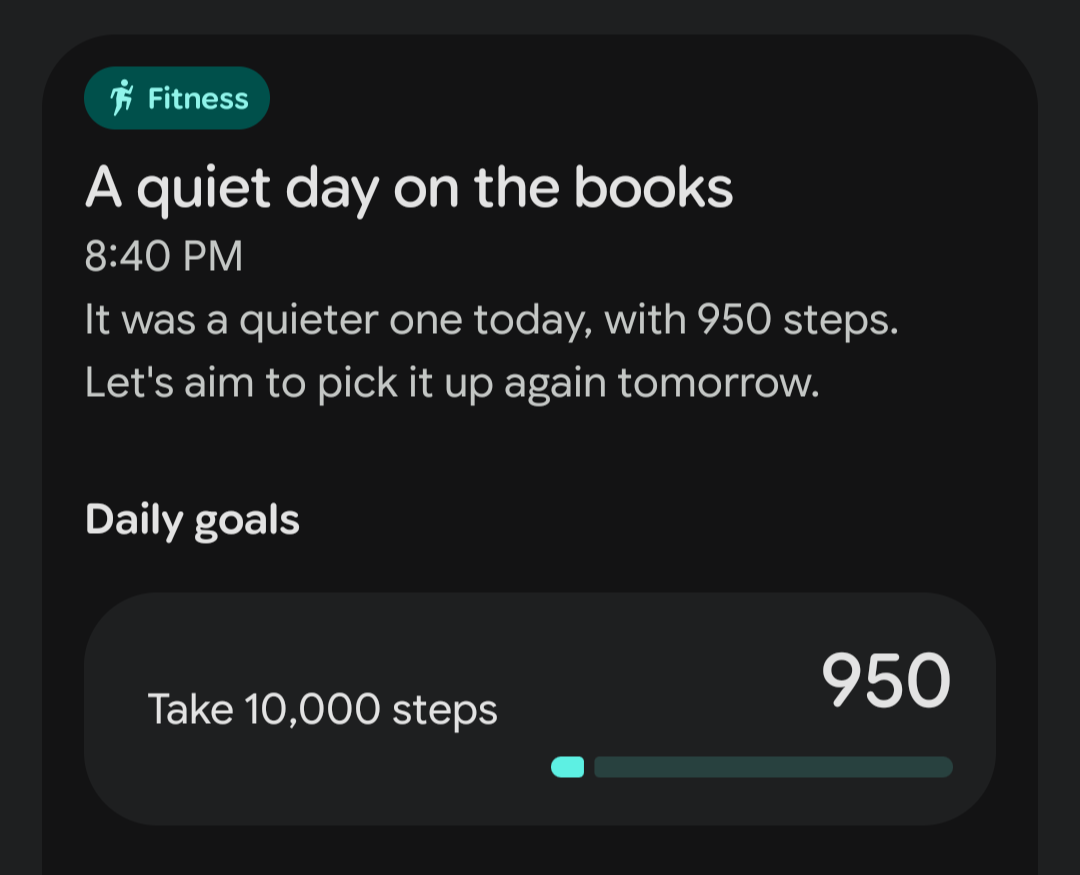Click the running person icon in Fitness chip
The height and width of the screenshot is (875, 1080).
pos(123,98)
